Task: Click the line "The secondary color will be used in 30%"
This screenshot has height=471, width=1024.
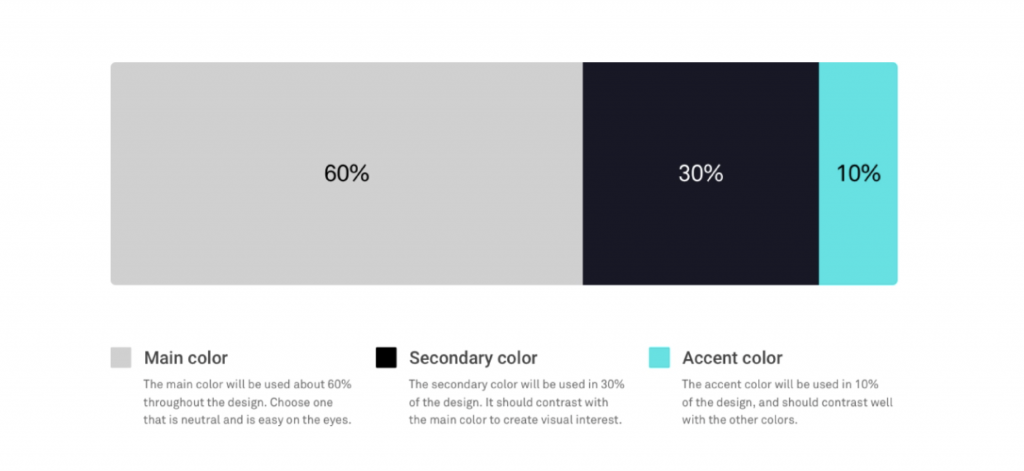Action: 517,383
